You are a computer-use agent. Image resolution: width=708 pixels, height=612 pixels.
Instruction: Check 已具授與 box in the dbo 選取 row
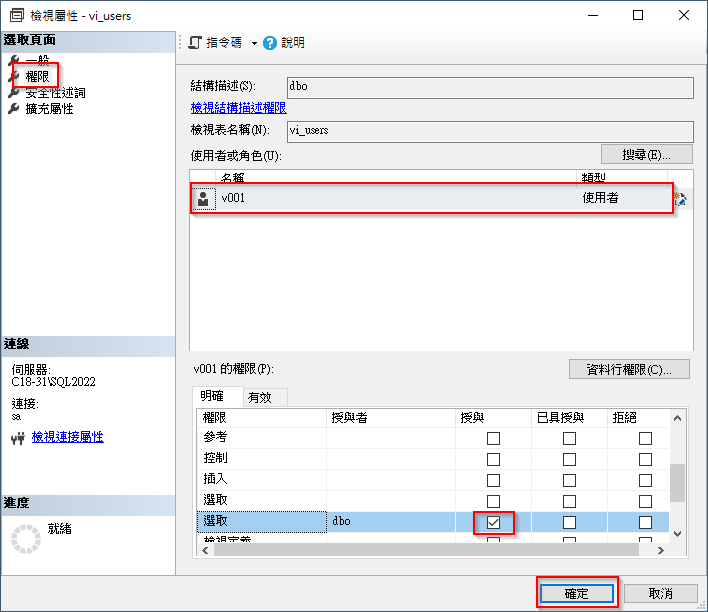[x=569, y=523]
